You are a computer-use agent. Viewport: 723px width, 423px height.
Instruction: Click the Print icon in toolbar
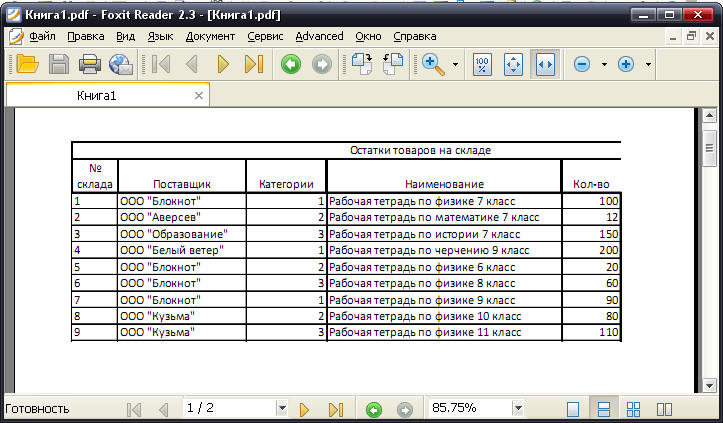[90, 64]
